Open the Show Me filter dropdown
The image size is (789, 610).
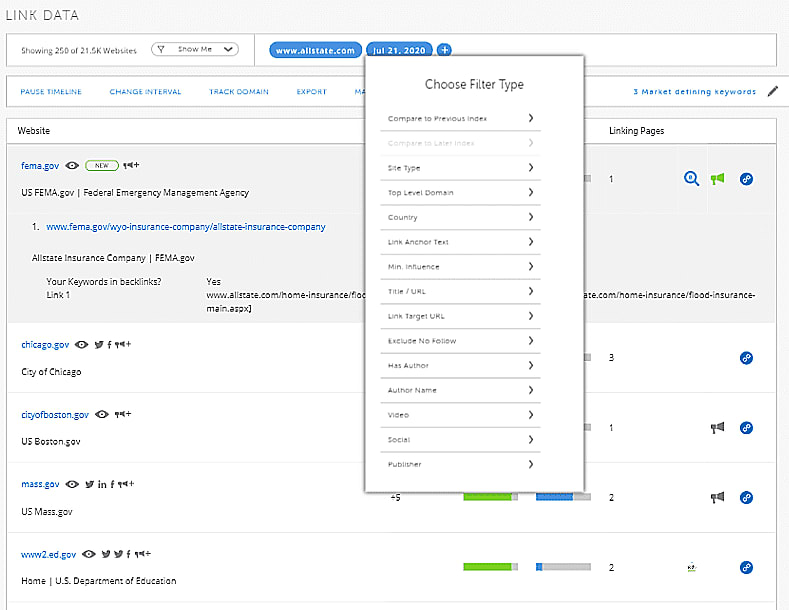pos(195,49)
